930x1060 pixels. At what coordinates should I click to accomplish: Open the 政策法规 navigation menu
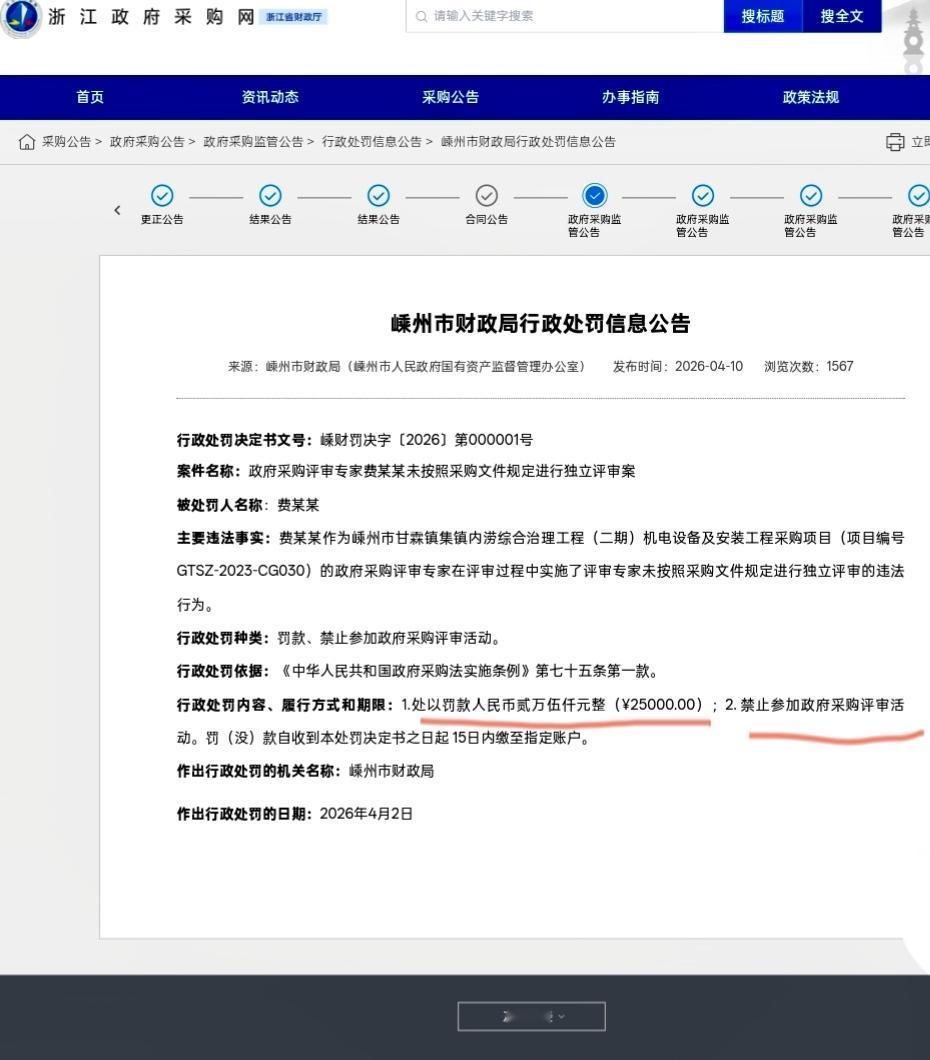[810, 97]
